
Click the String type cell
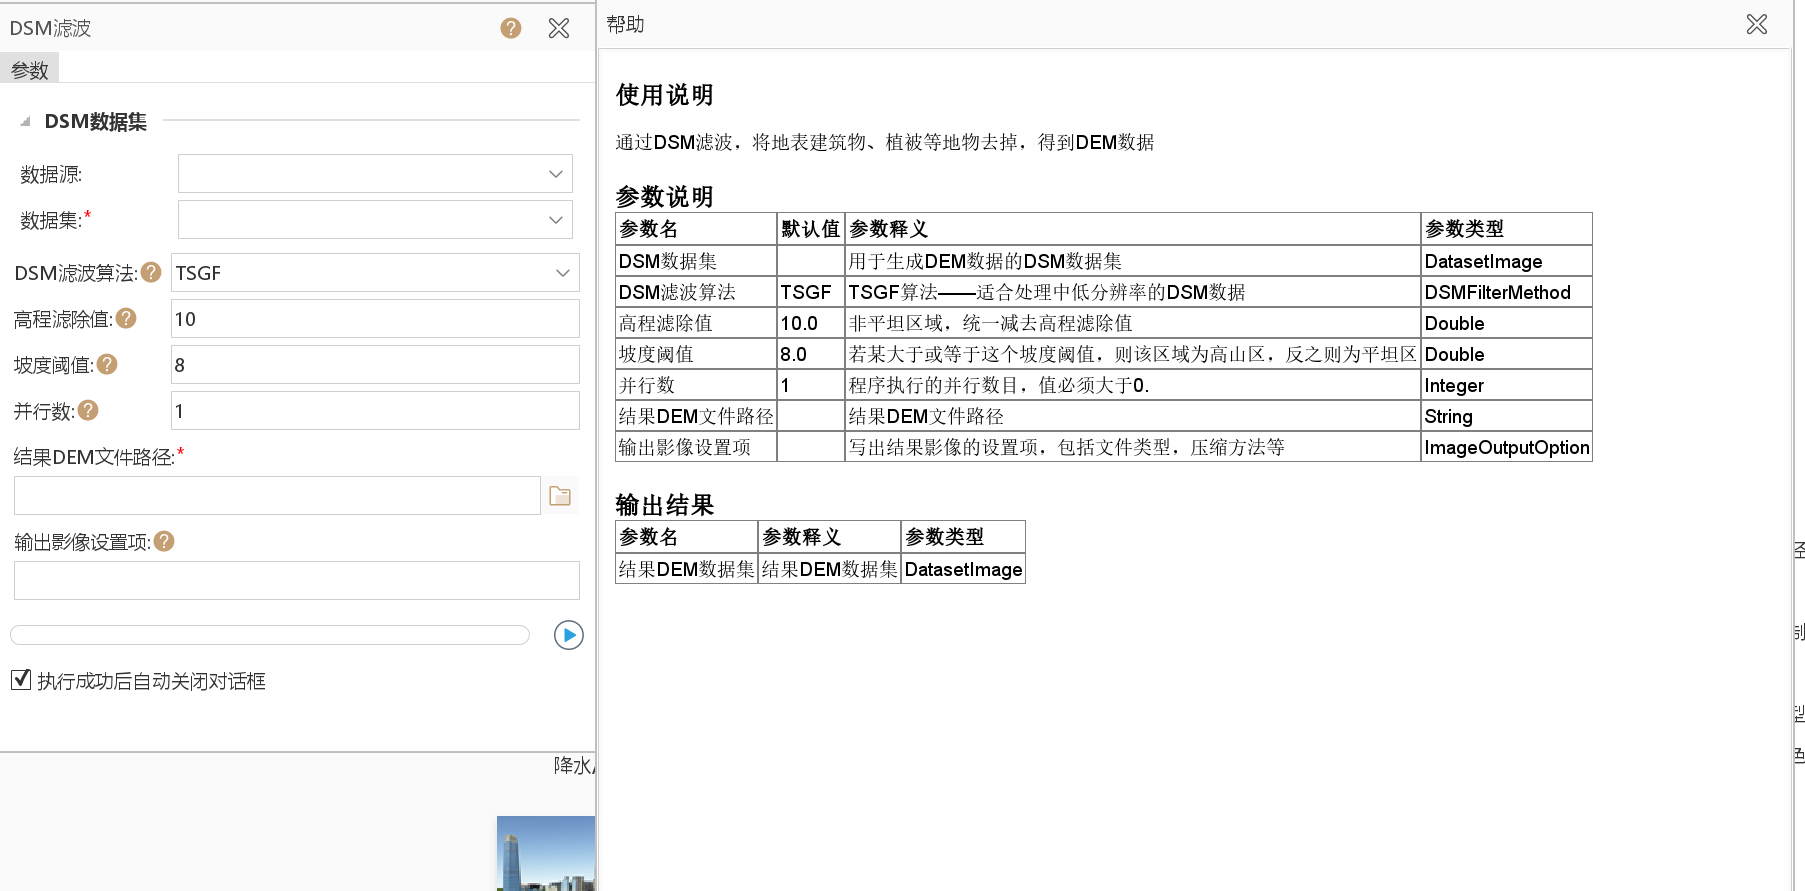1506,416
